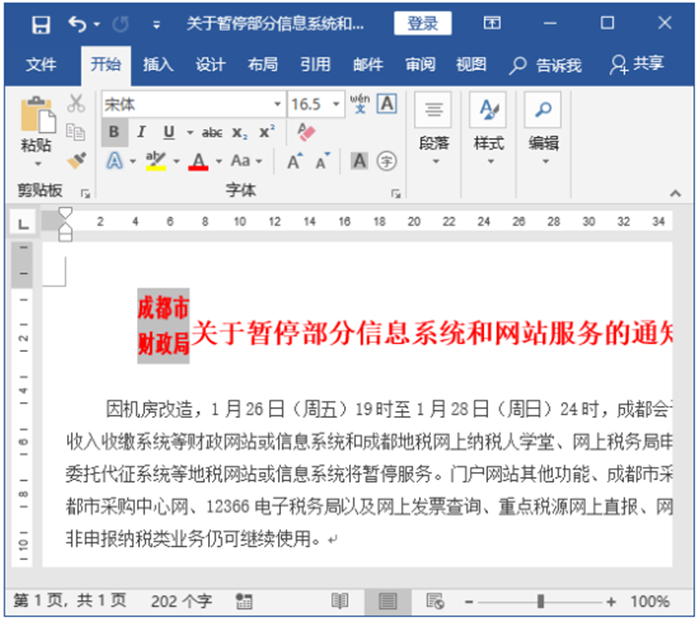Viewport: 700px width, 622px height.
Task: Click the 登录 sign-in button
Action: (422, 23)
